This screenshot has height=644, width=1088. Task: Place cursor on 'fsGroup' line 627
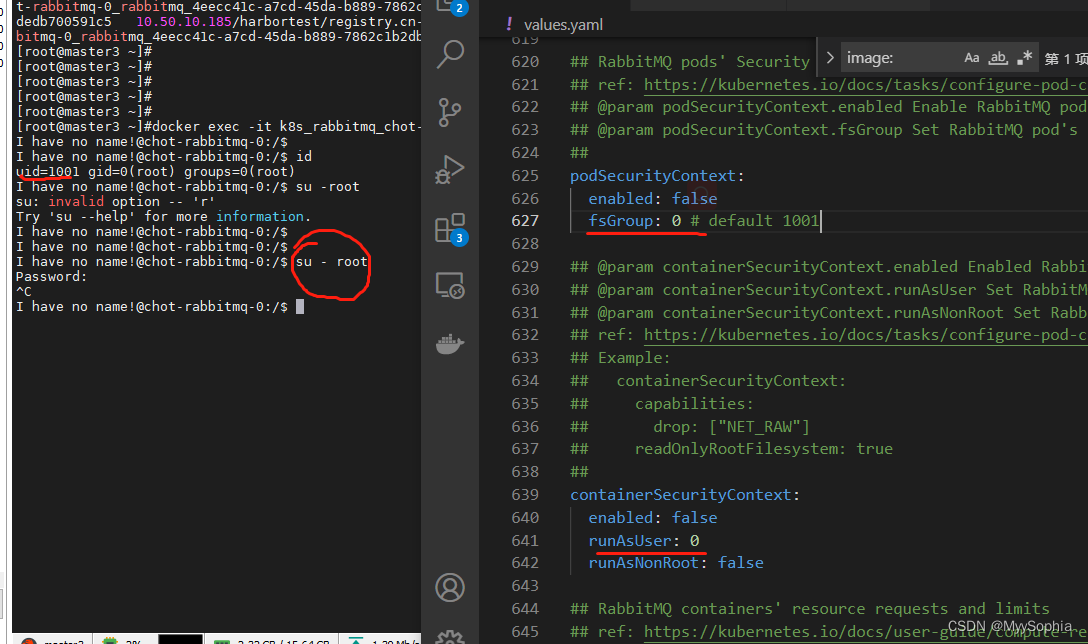[x=620, y=221]
